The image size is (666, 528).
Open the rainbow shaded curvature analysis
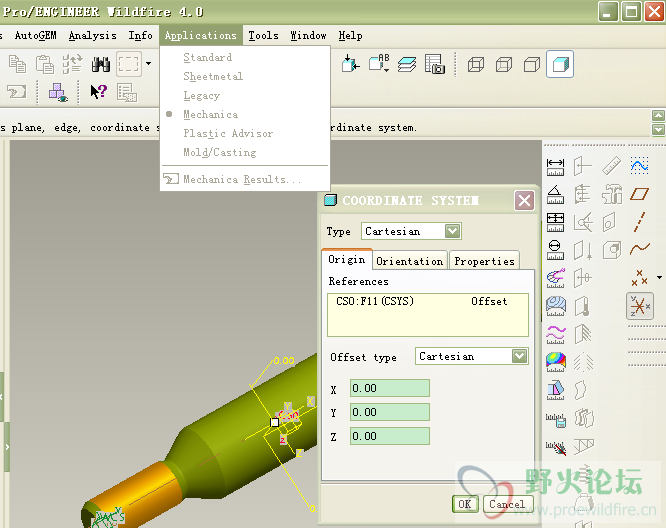click(x=556, y=362)
